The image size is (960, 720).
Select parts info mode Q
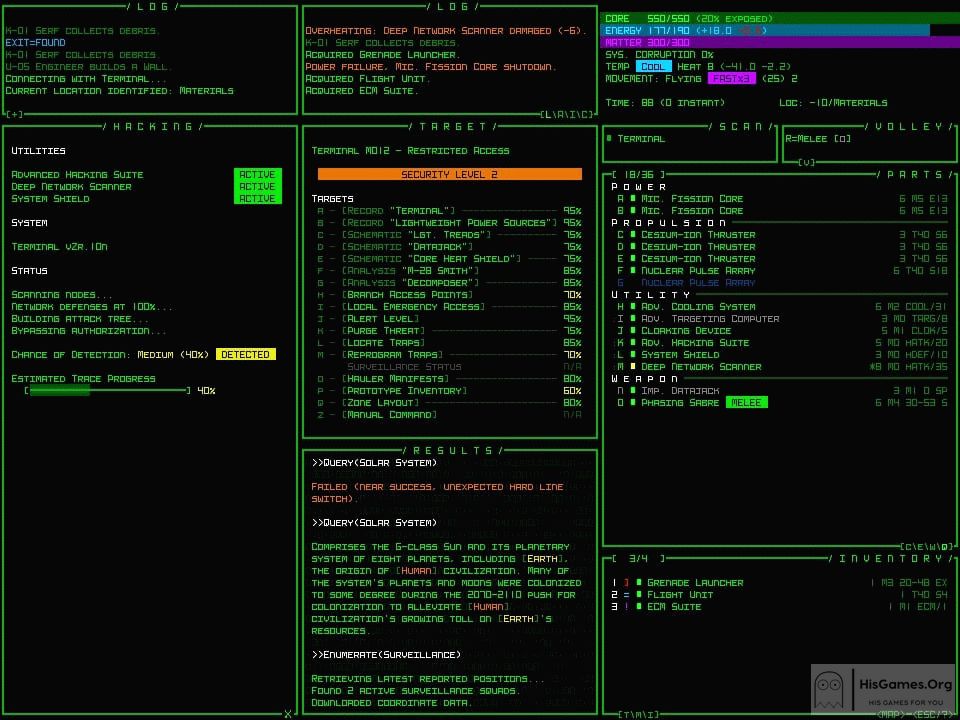click(x=945, y=547)
